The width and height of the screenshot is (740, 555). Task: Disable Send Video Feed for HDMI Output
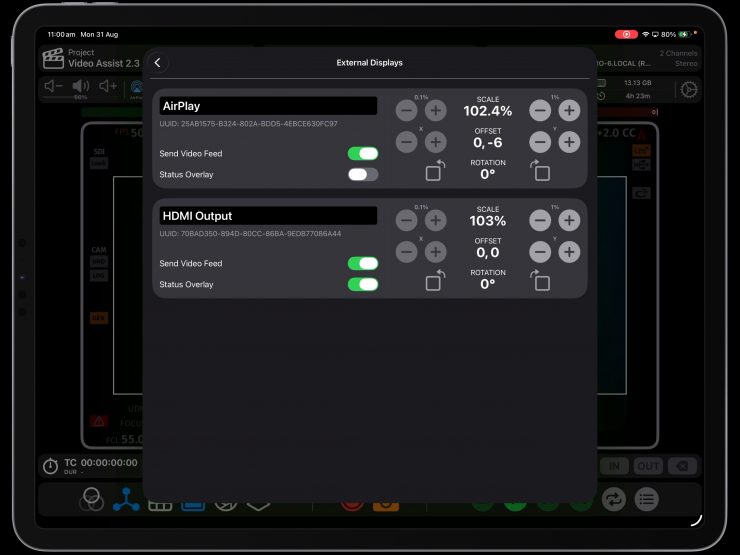pyautogui.click(x=362, y=263)
